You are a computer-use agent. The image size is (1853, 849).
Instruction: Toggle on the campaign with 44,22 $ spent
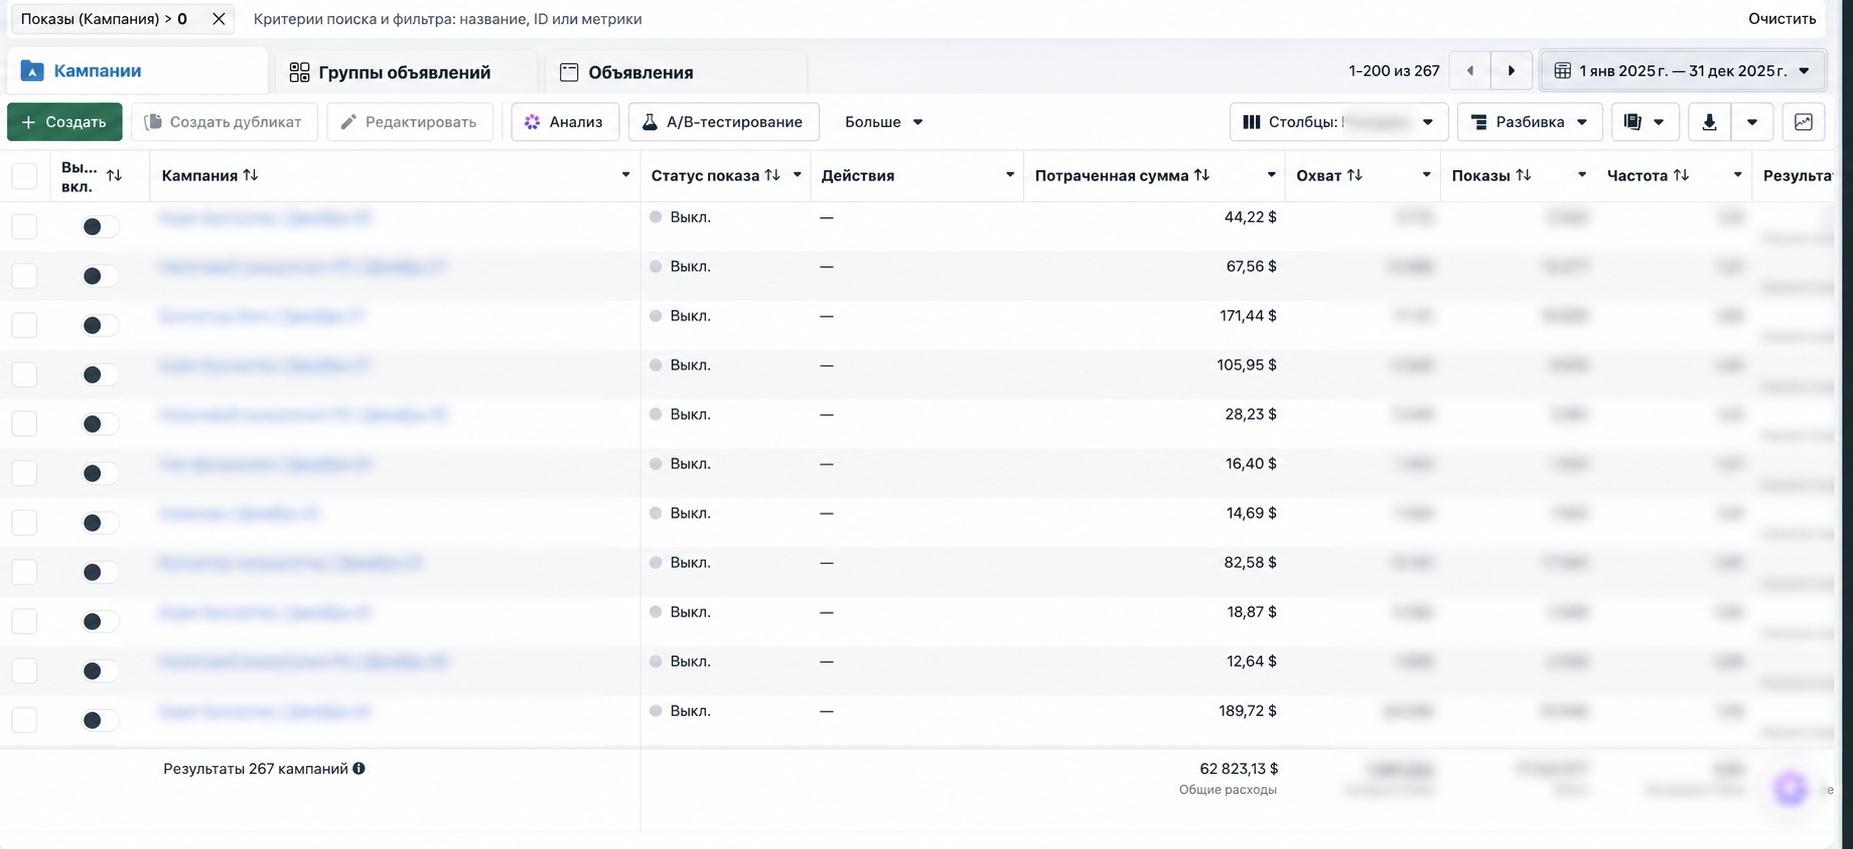coord(100,227)
